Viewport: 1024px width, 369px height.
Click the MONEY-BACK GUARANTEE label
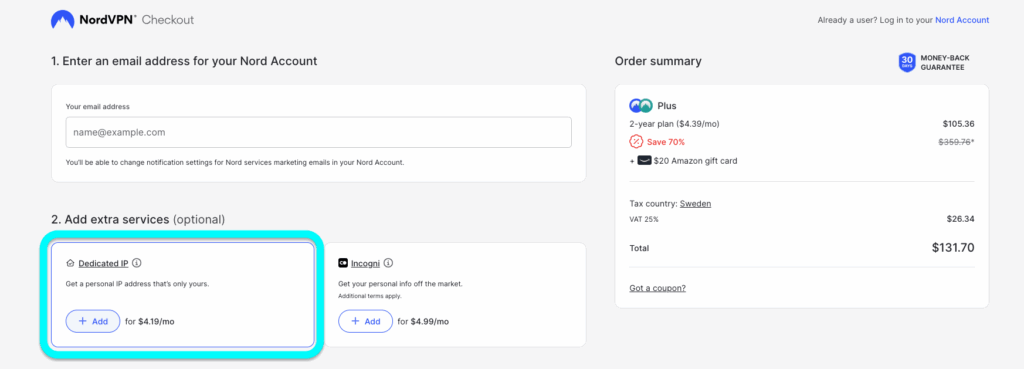(942, 63)
